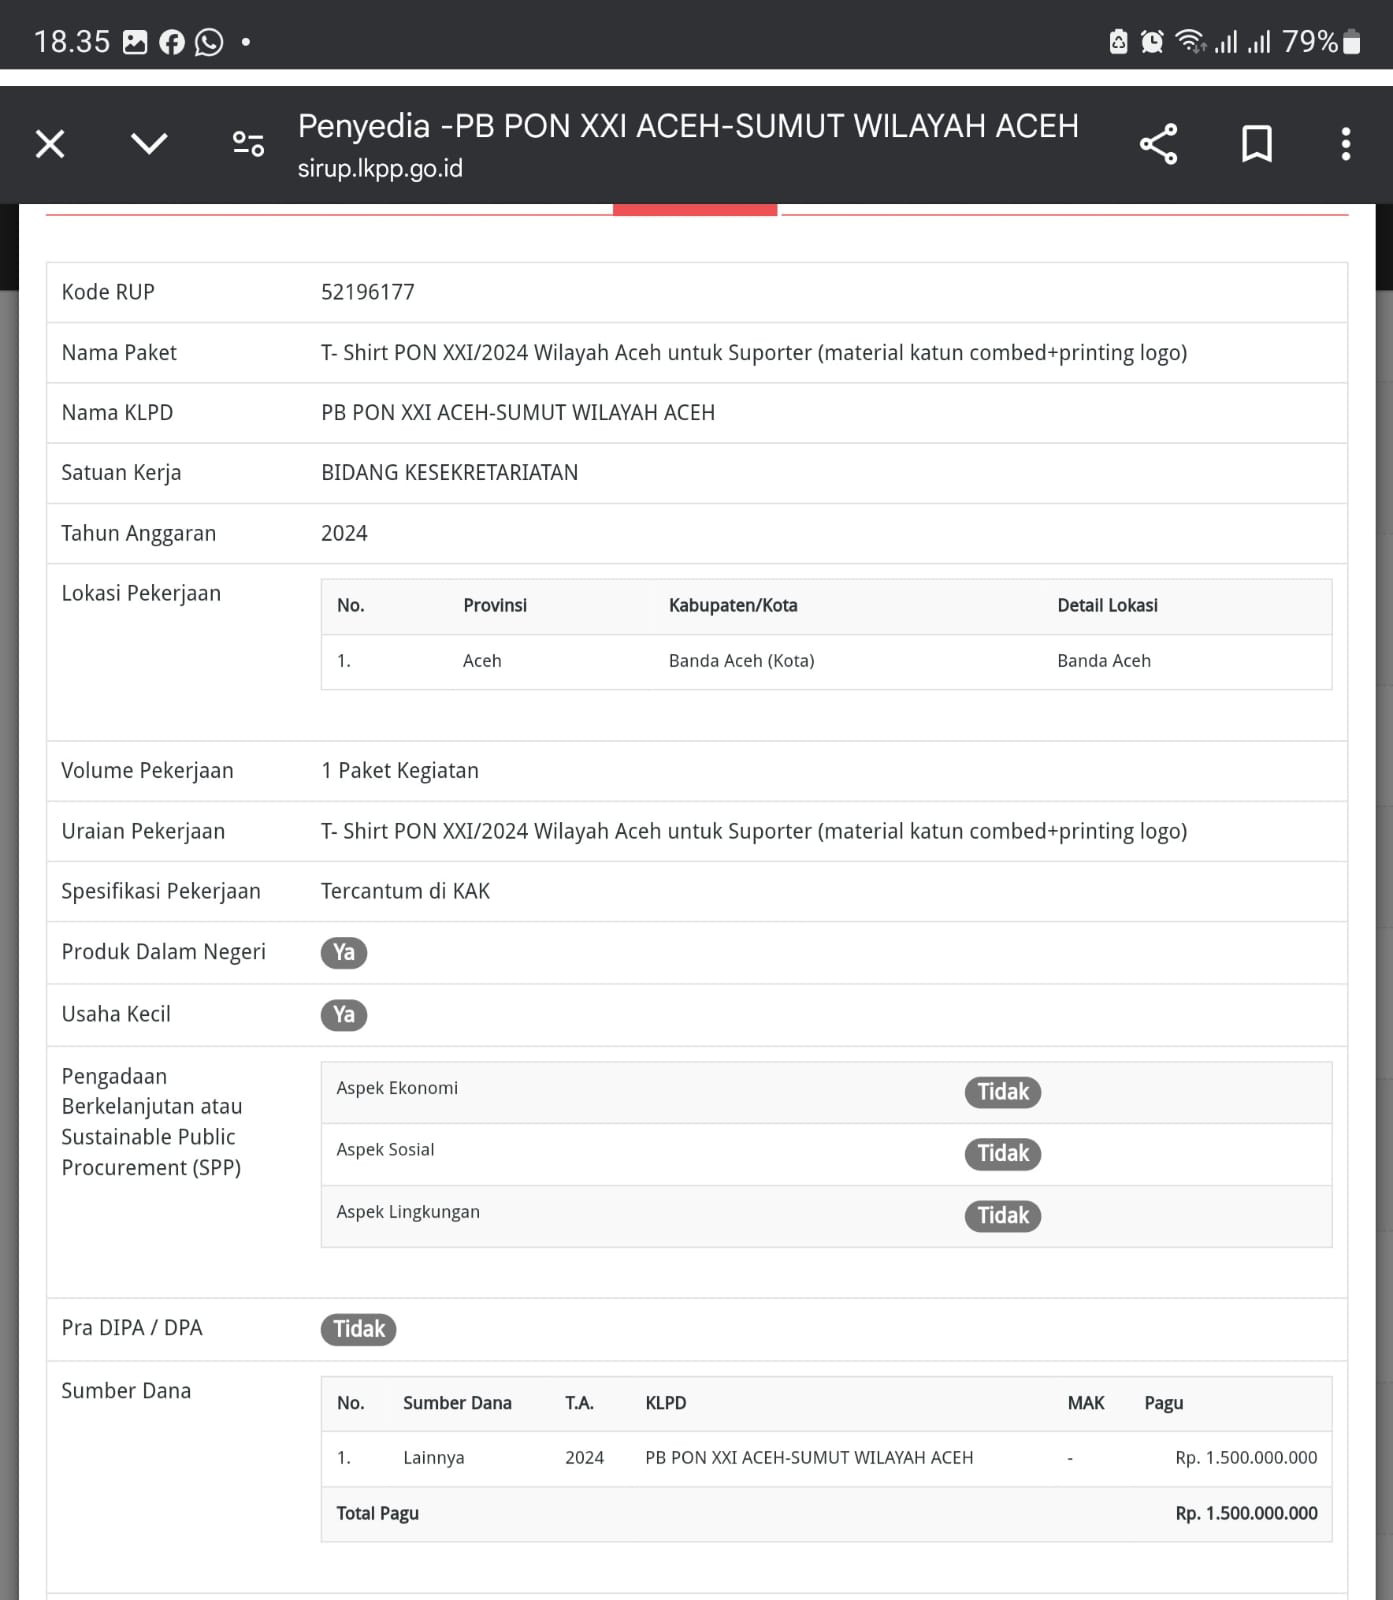Viewport: 1393px width, 1600px height.
Task: Tap the Aspek Sosial label
Action: pos(385,1150)
